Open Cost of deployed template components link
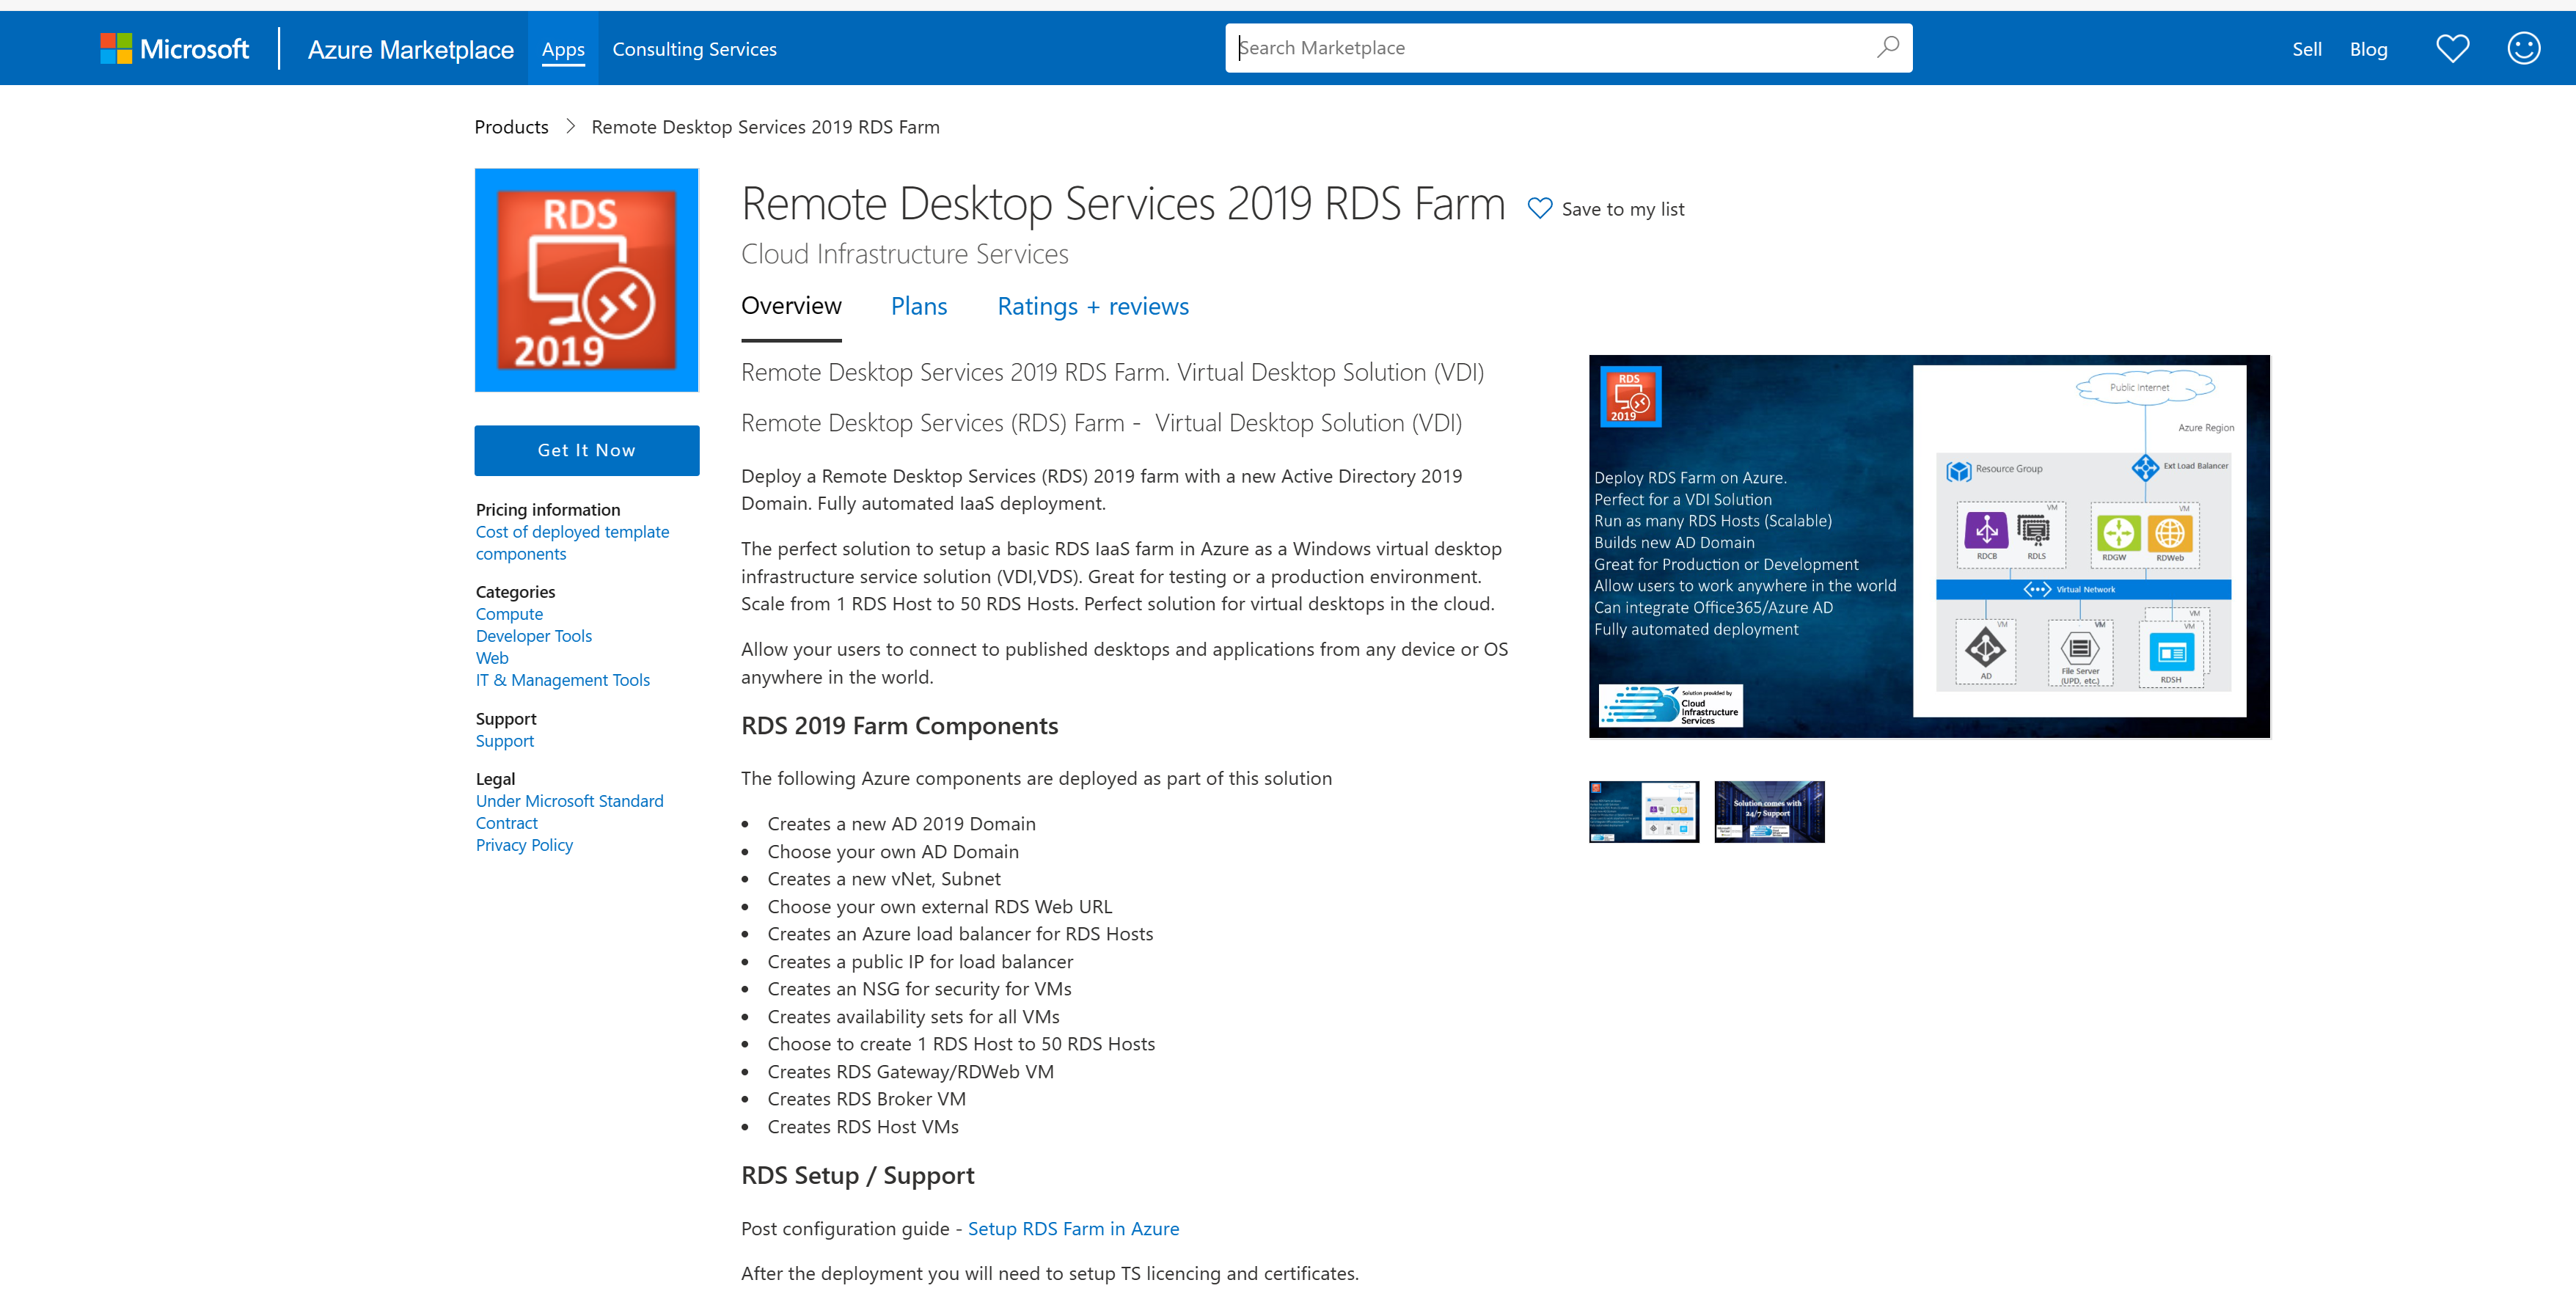This screenshot has height=1291, width=2576. [x=572, y=542]
